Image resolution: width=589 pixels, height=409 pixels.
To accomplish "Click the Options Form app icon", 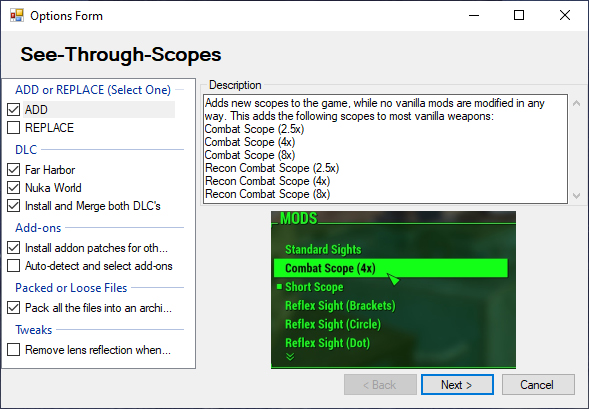I will pyautogui.click(x=17, y=15).
